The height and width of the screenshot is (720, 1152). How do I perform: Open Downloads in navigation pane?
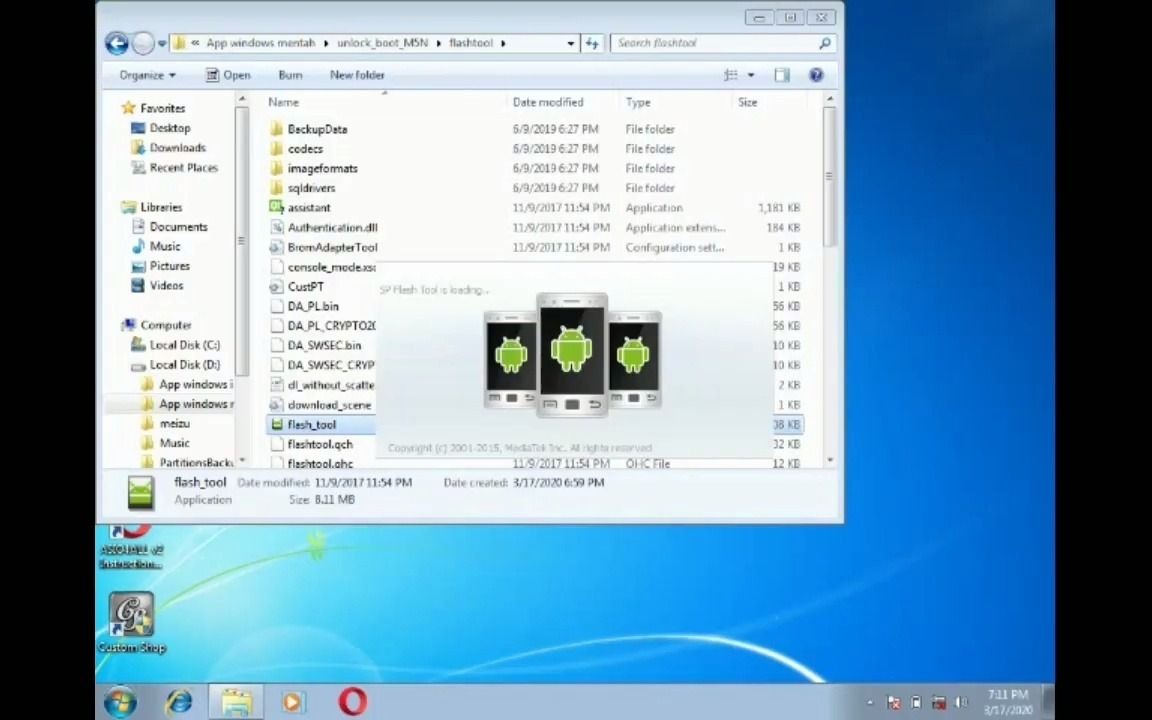(177, 148)
